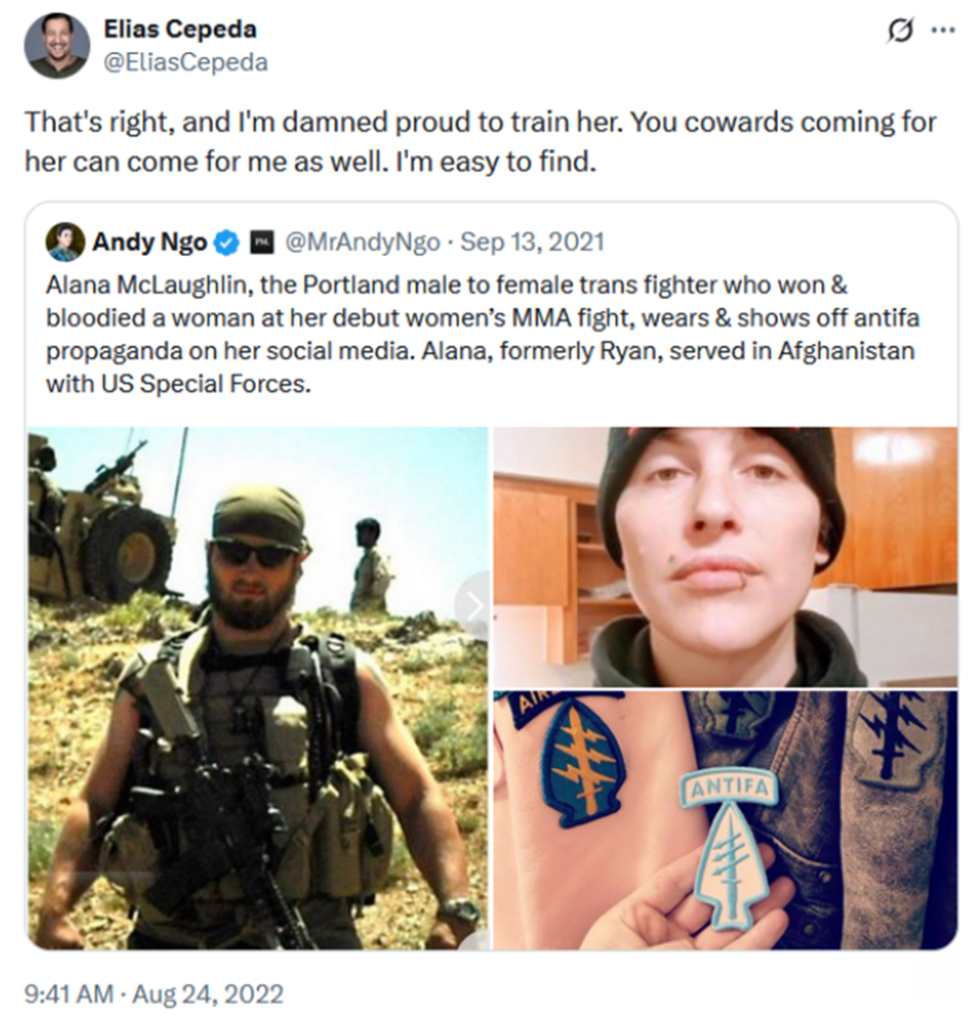Image resolution: width=980 pixels, height=1024 pixels.
Task: Open the selfie photo with black beanie
Action: click(x=724, y=555)
